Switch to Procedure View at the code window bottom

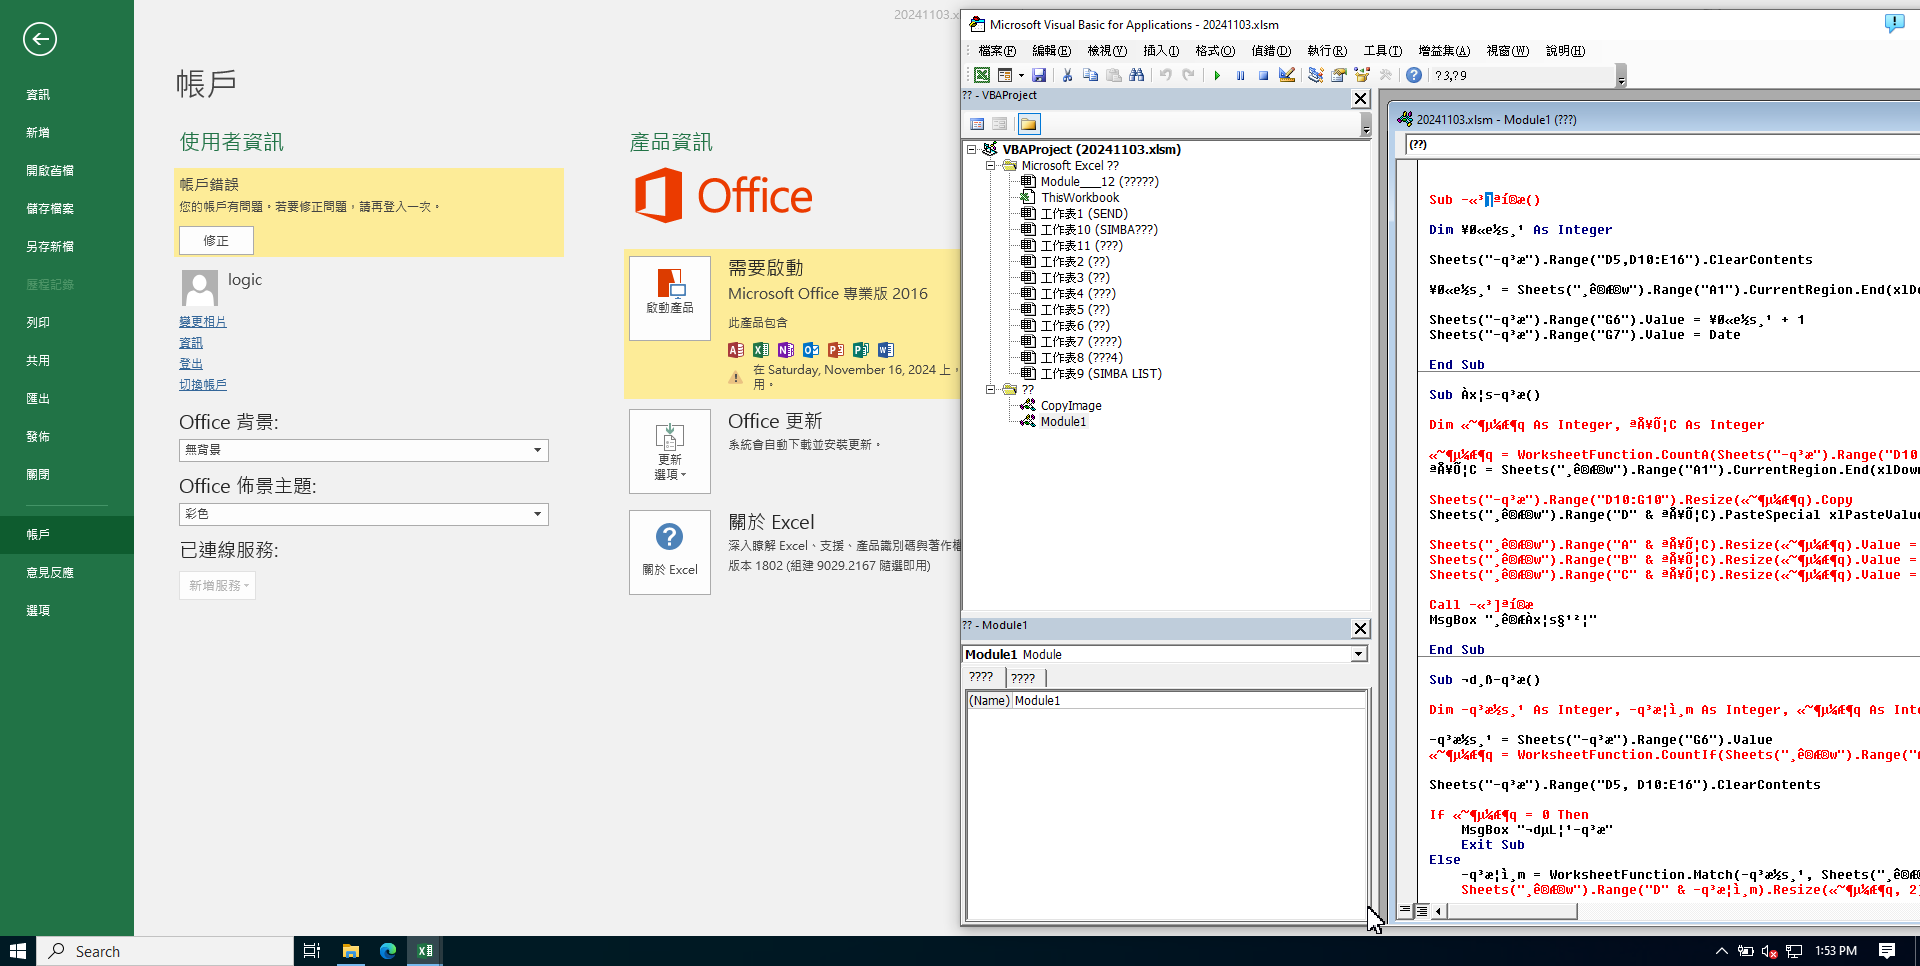(x=1405, y=910)
